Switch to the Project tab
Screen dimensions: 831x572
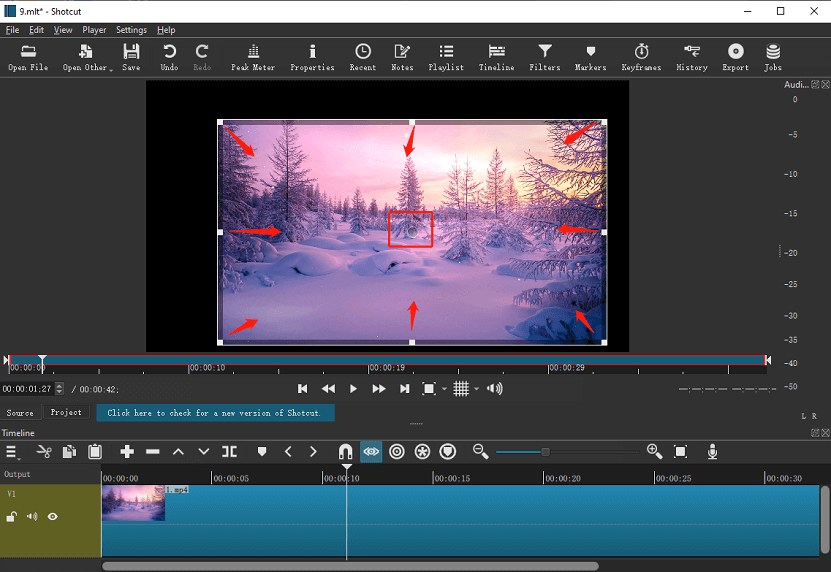pyautogui.click(x=66, y=412)
